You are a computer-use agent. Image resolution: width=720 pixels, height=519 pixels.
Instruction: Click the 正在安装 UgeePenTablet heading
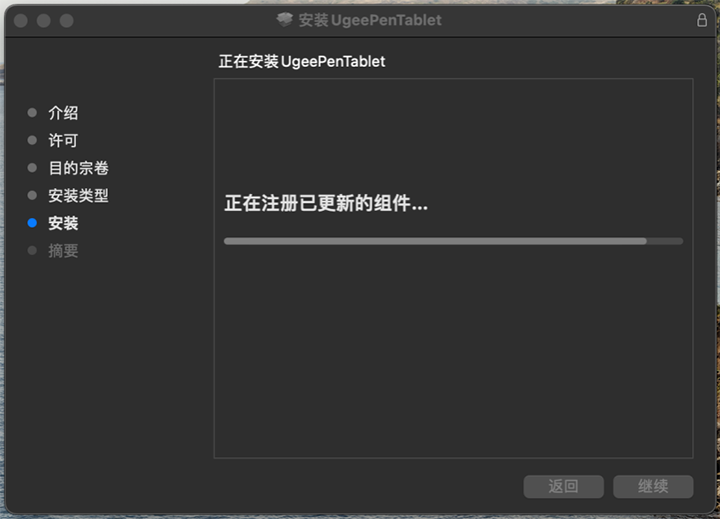tap(302, 61)
